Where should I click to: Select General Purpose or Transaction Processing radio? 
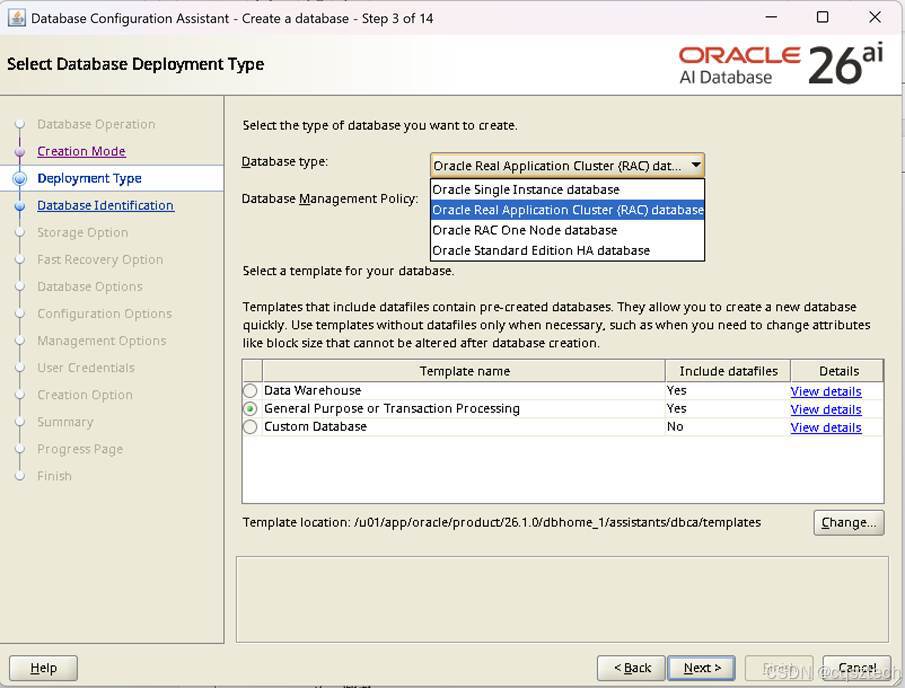[250, 409]
